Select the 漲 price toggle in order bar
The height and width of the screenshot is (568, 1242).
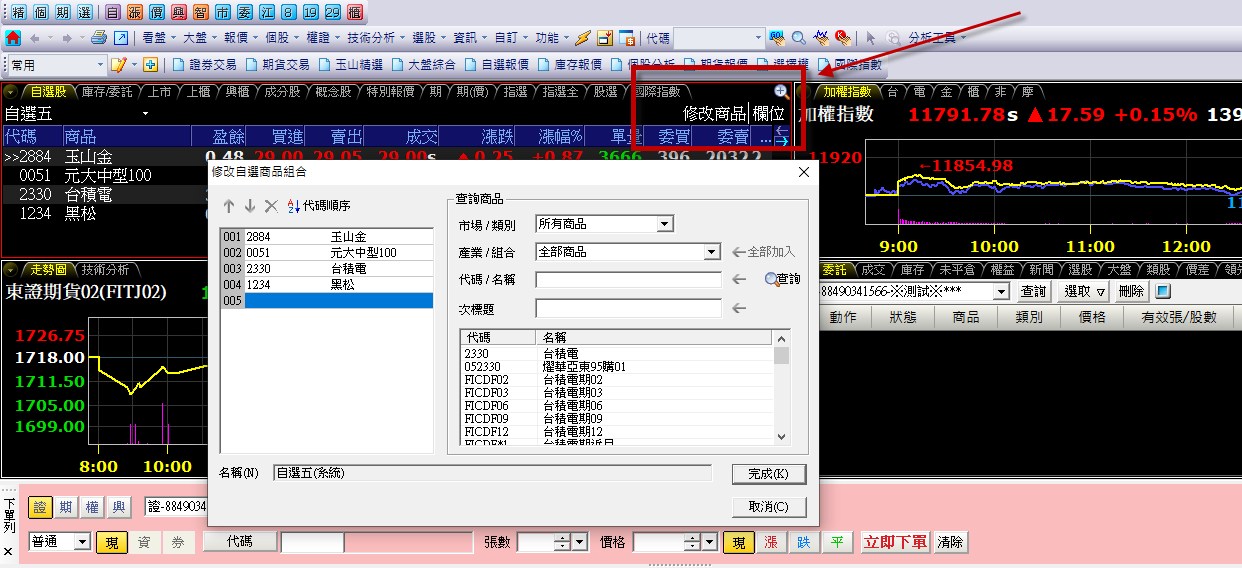(771, 542)
